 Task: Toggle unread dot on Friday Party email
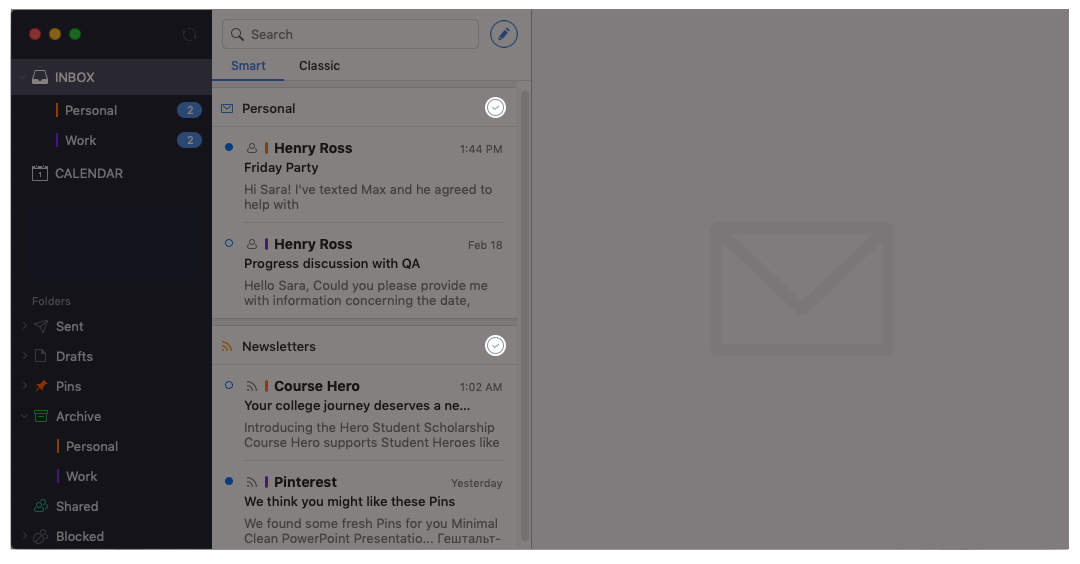coord(229,147)
